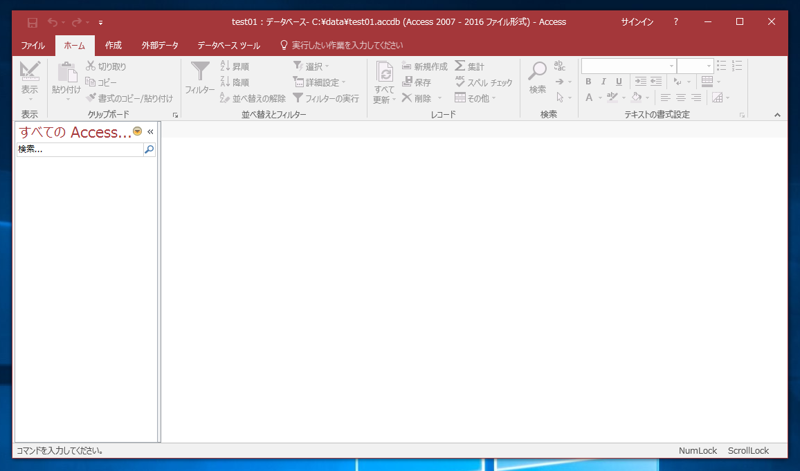Switch to the 作成 tab

113,45
